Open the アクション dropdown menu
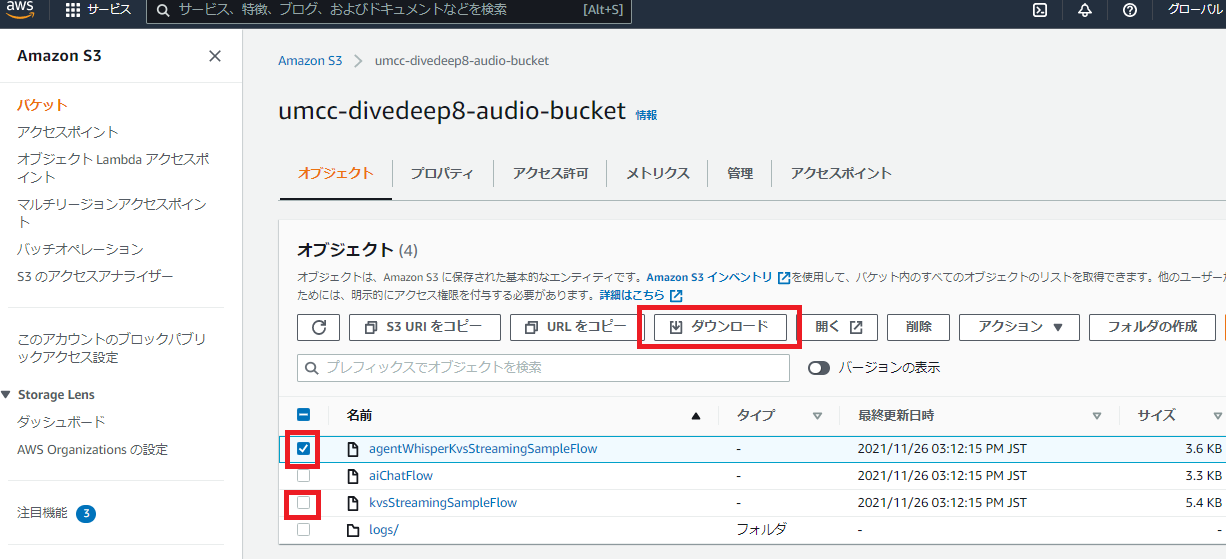 (x=1020, y=327)
